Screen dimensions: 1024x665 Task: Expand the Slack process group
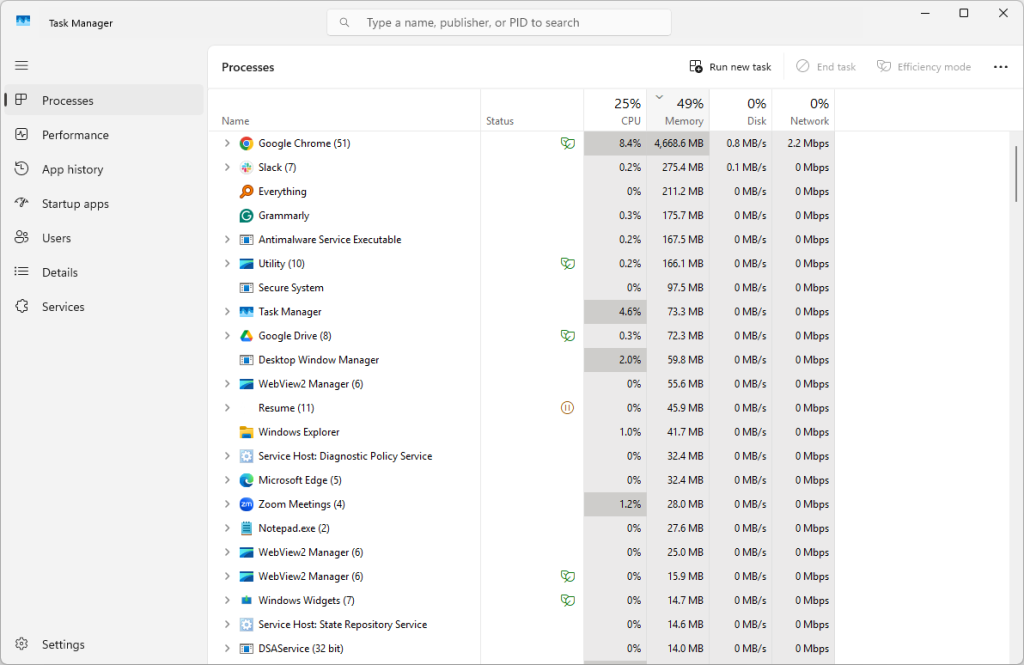coord(227,168)
